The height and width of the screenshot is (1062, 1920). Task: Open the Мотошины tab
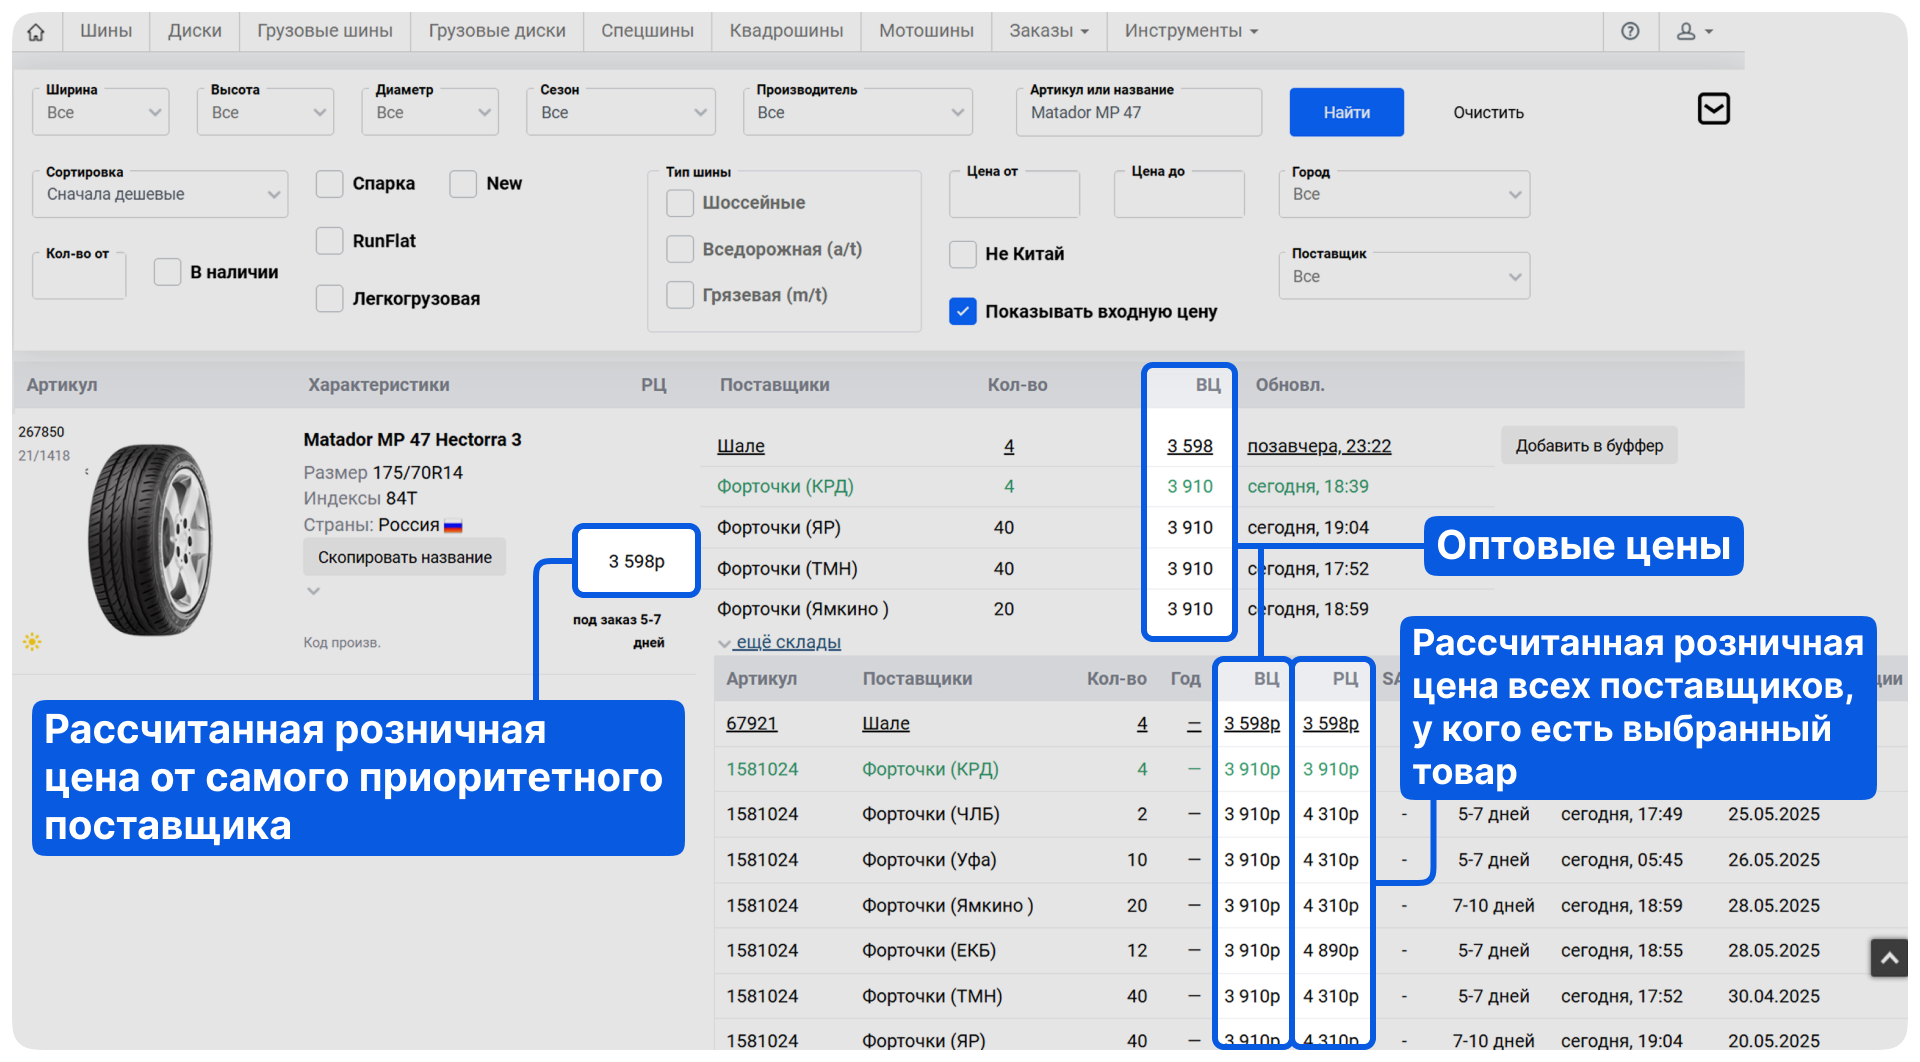coord(926,31)
